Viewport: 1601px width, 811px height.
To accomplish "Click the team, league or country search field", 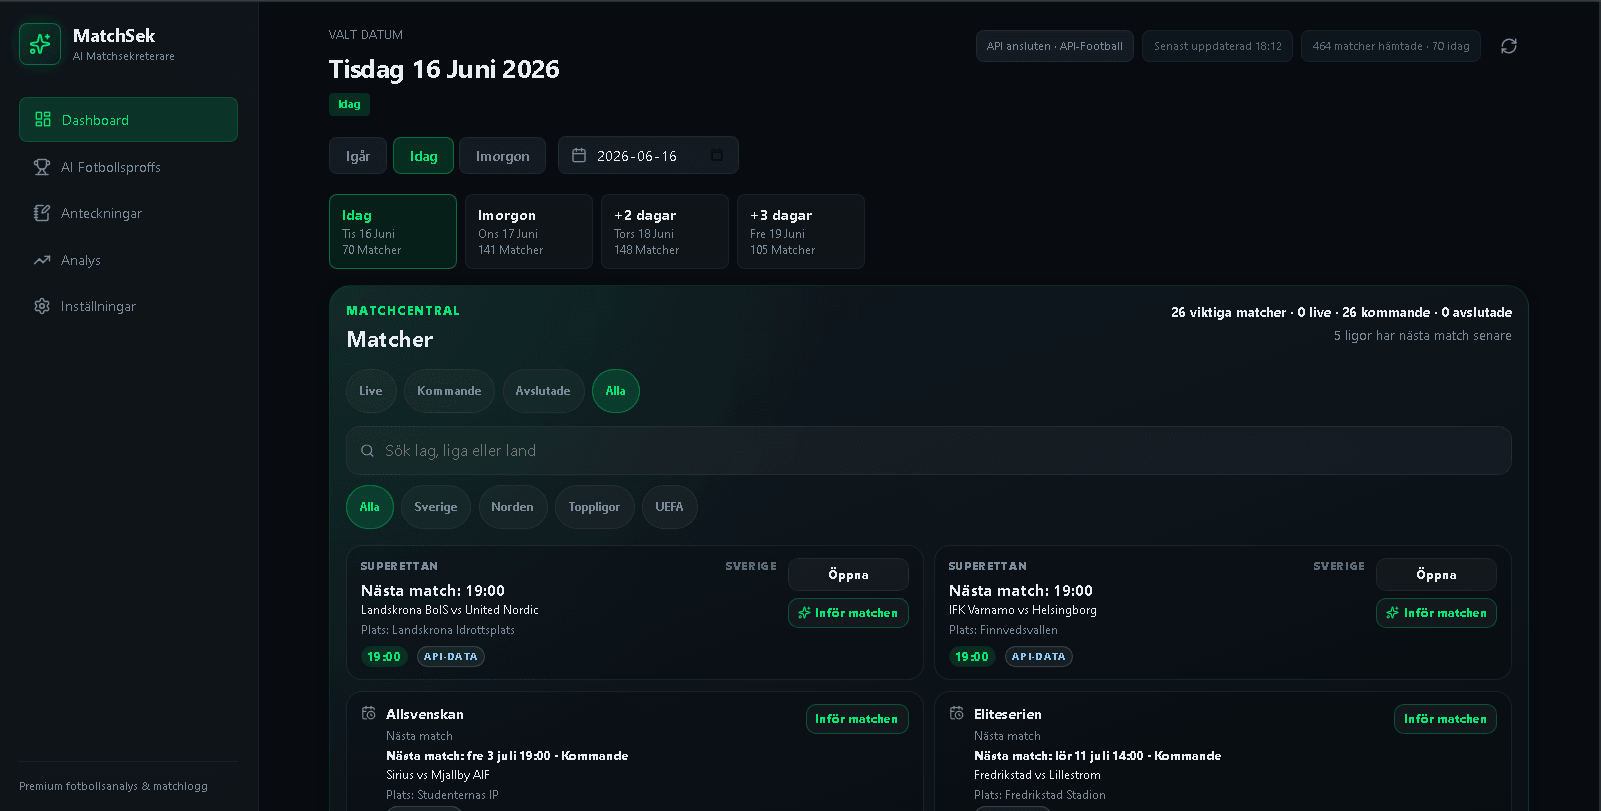I will point(928,451).
